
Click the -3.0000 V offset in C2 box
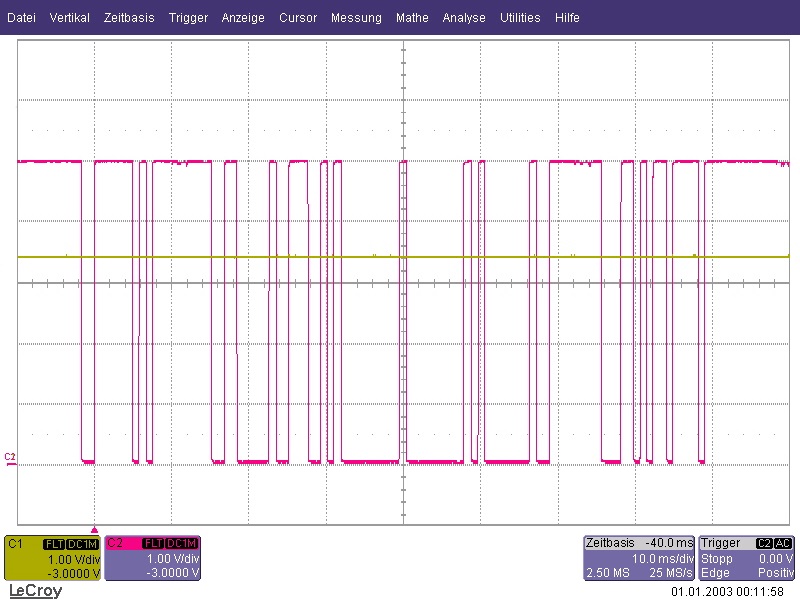(173, 573)
